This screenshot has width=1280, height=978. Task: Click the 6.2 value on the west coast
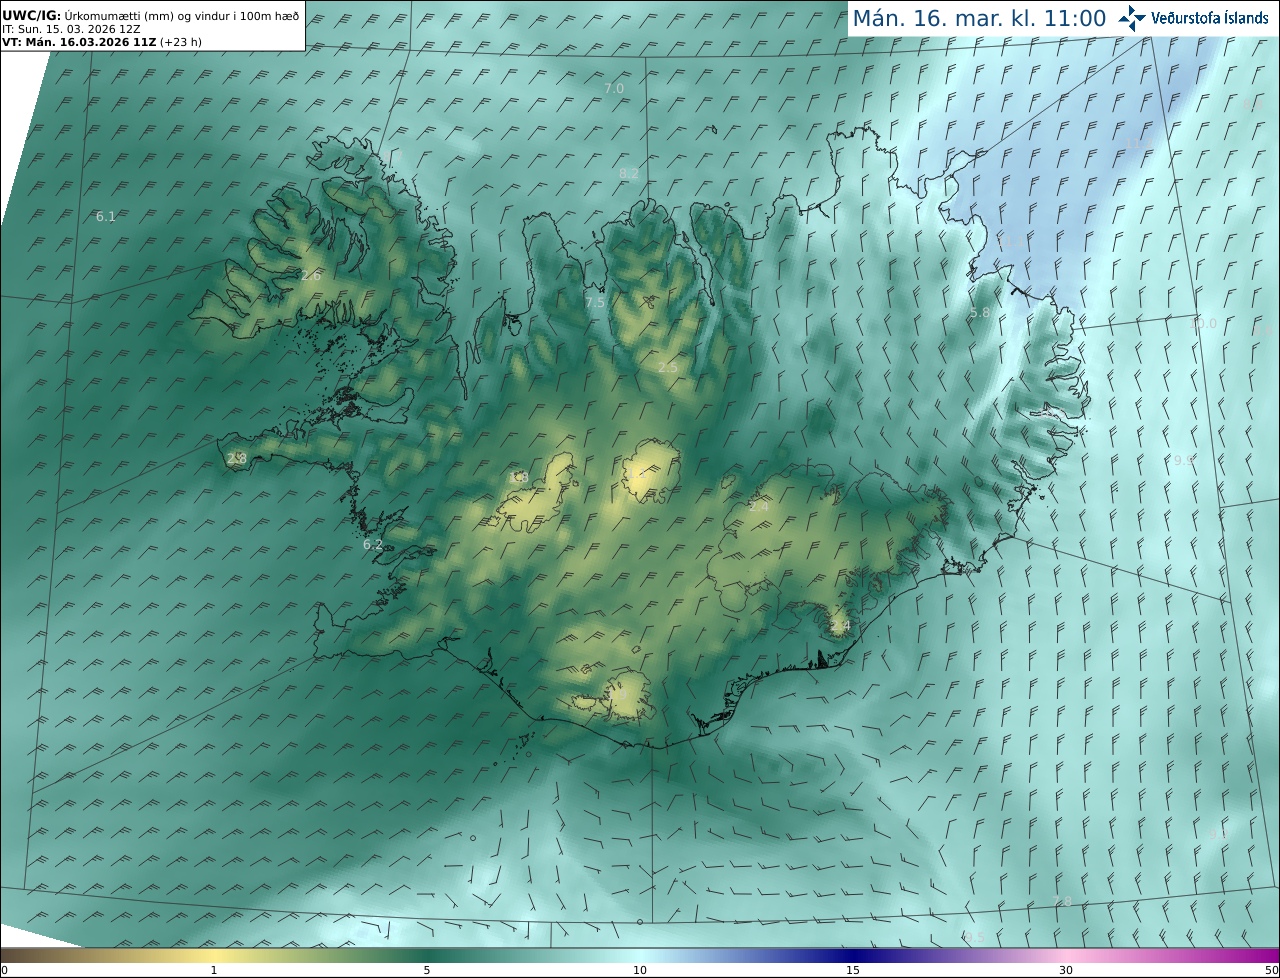[372, 544]
